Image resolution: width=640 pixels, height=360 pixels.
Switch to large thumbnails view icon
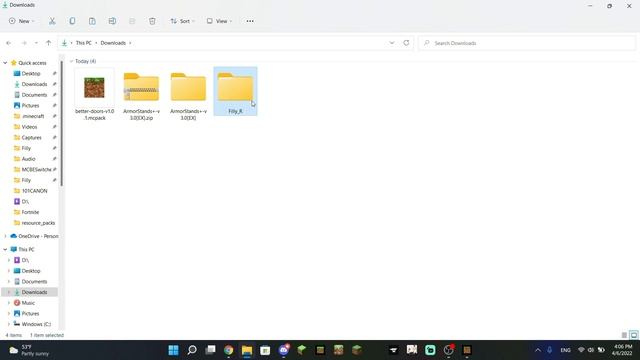(x=633, y=335)
